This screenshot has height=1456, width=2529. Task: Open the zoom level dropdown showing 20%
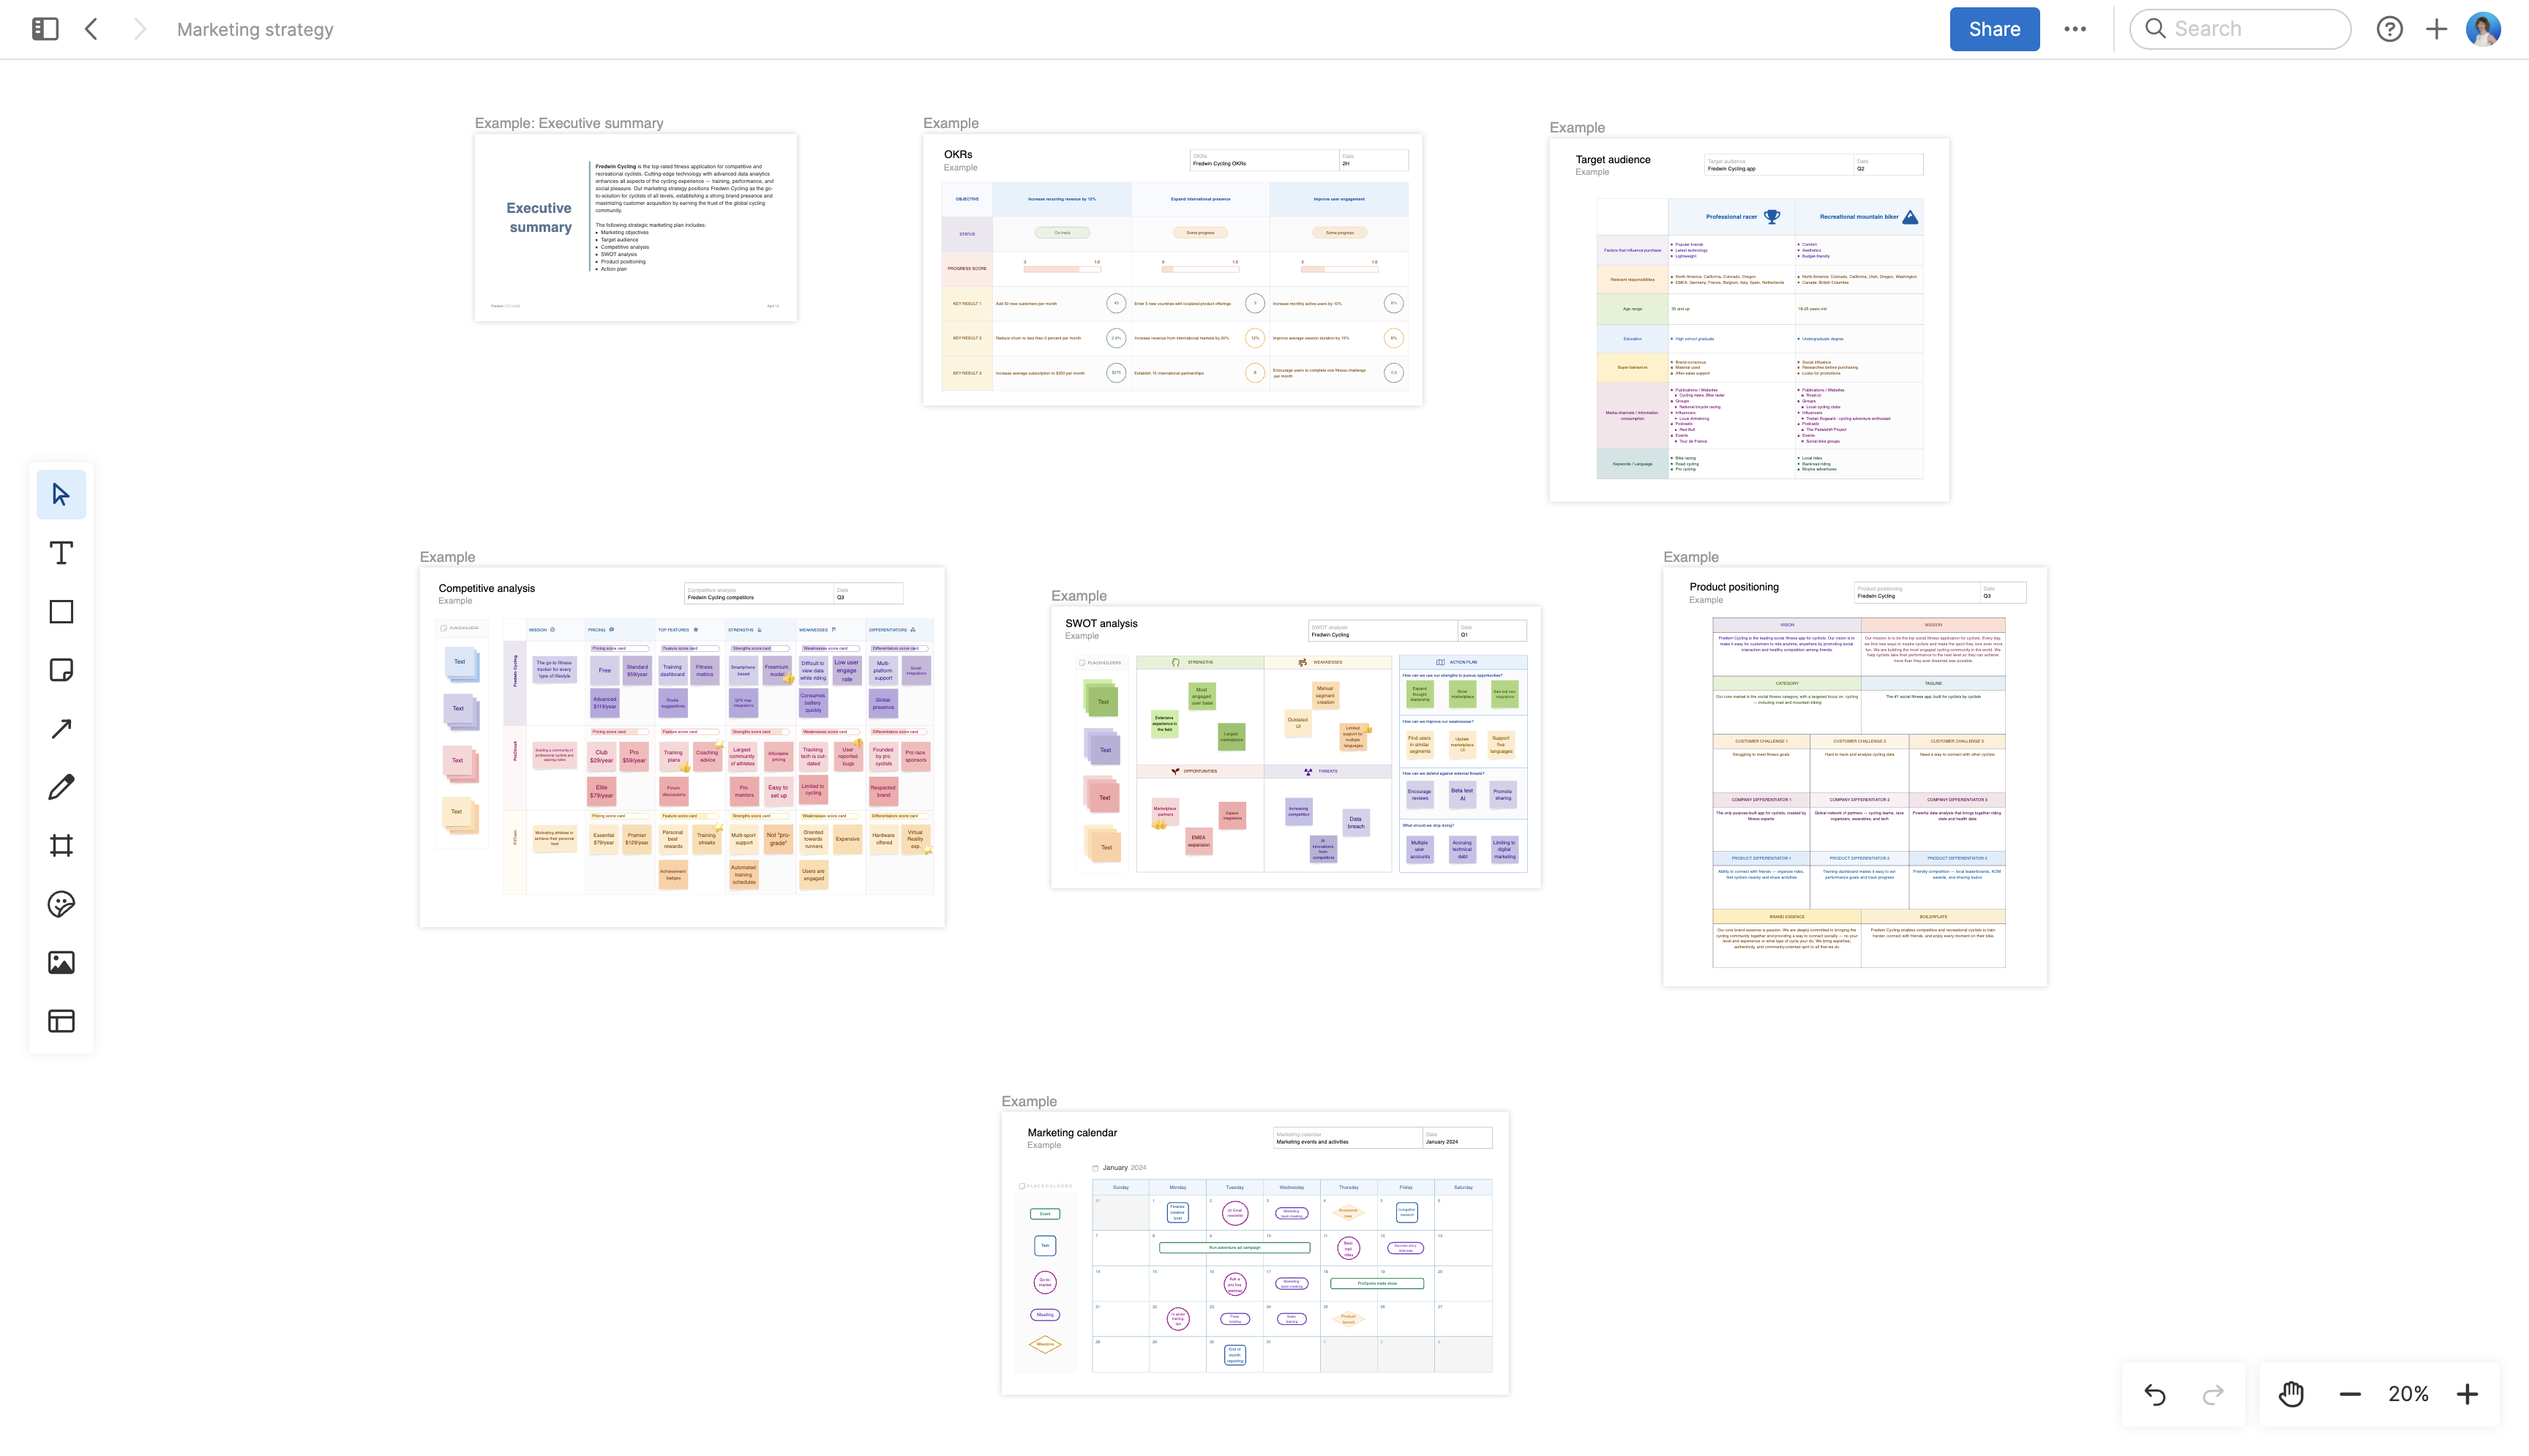coord(2408,1393)
